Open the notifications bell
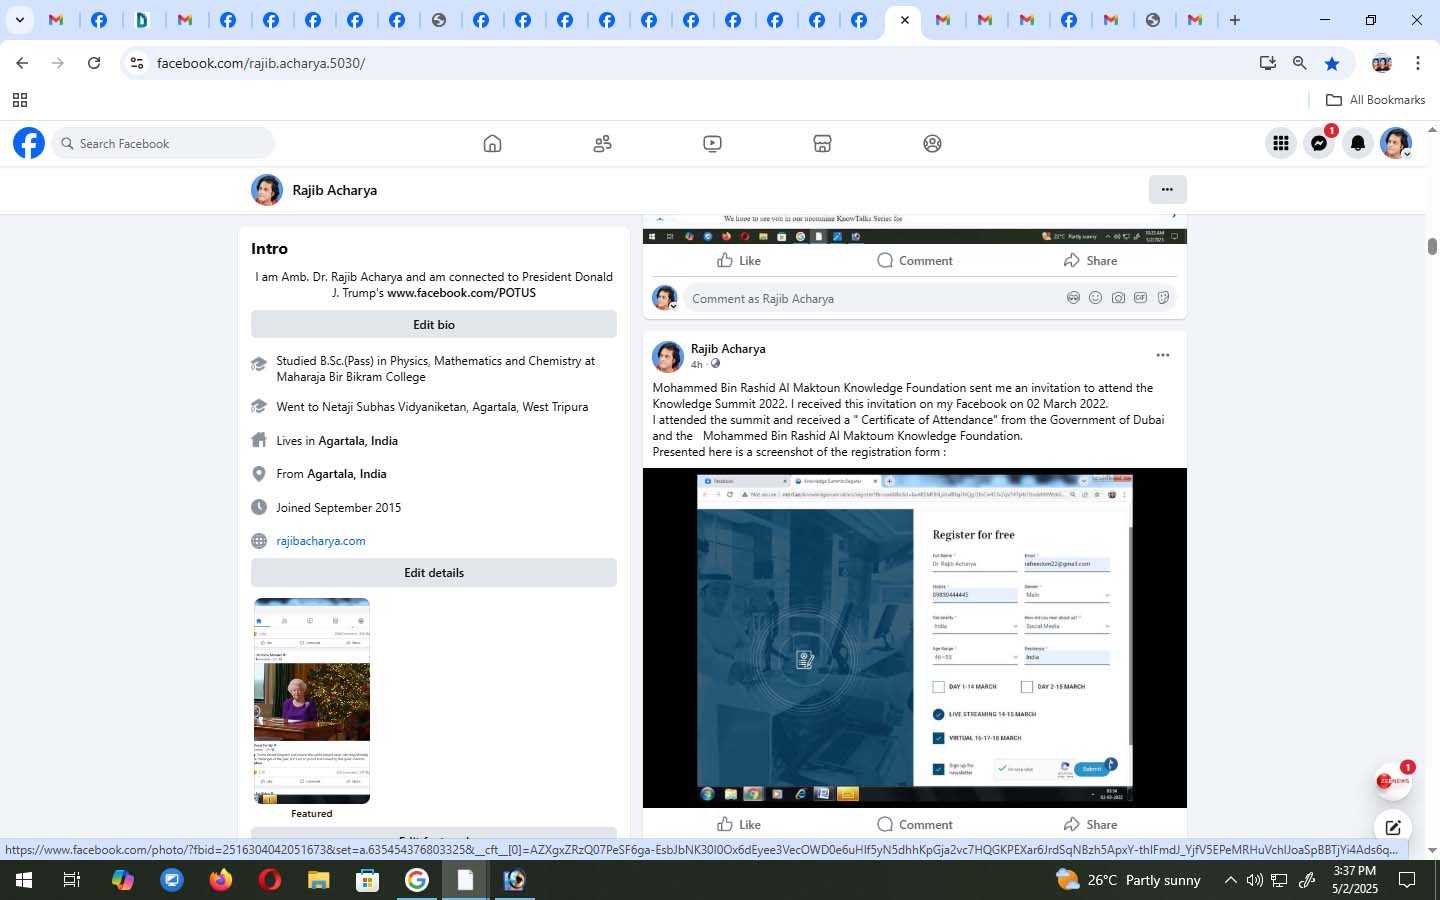This screenshot has width=1440, height=900. pyautogui.click(x=1357, y=143)
